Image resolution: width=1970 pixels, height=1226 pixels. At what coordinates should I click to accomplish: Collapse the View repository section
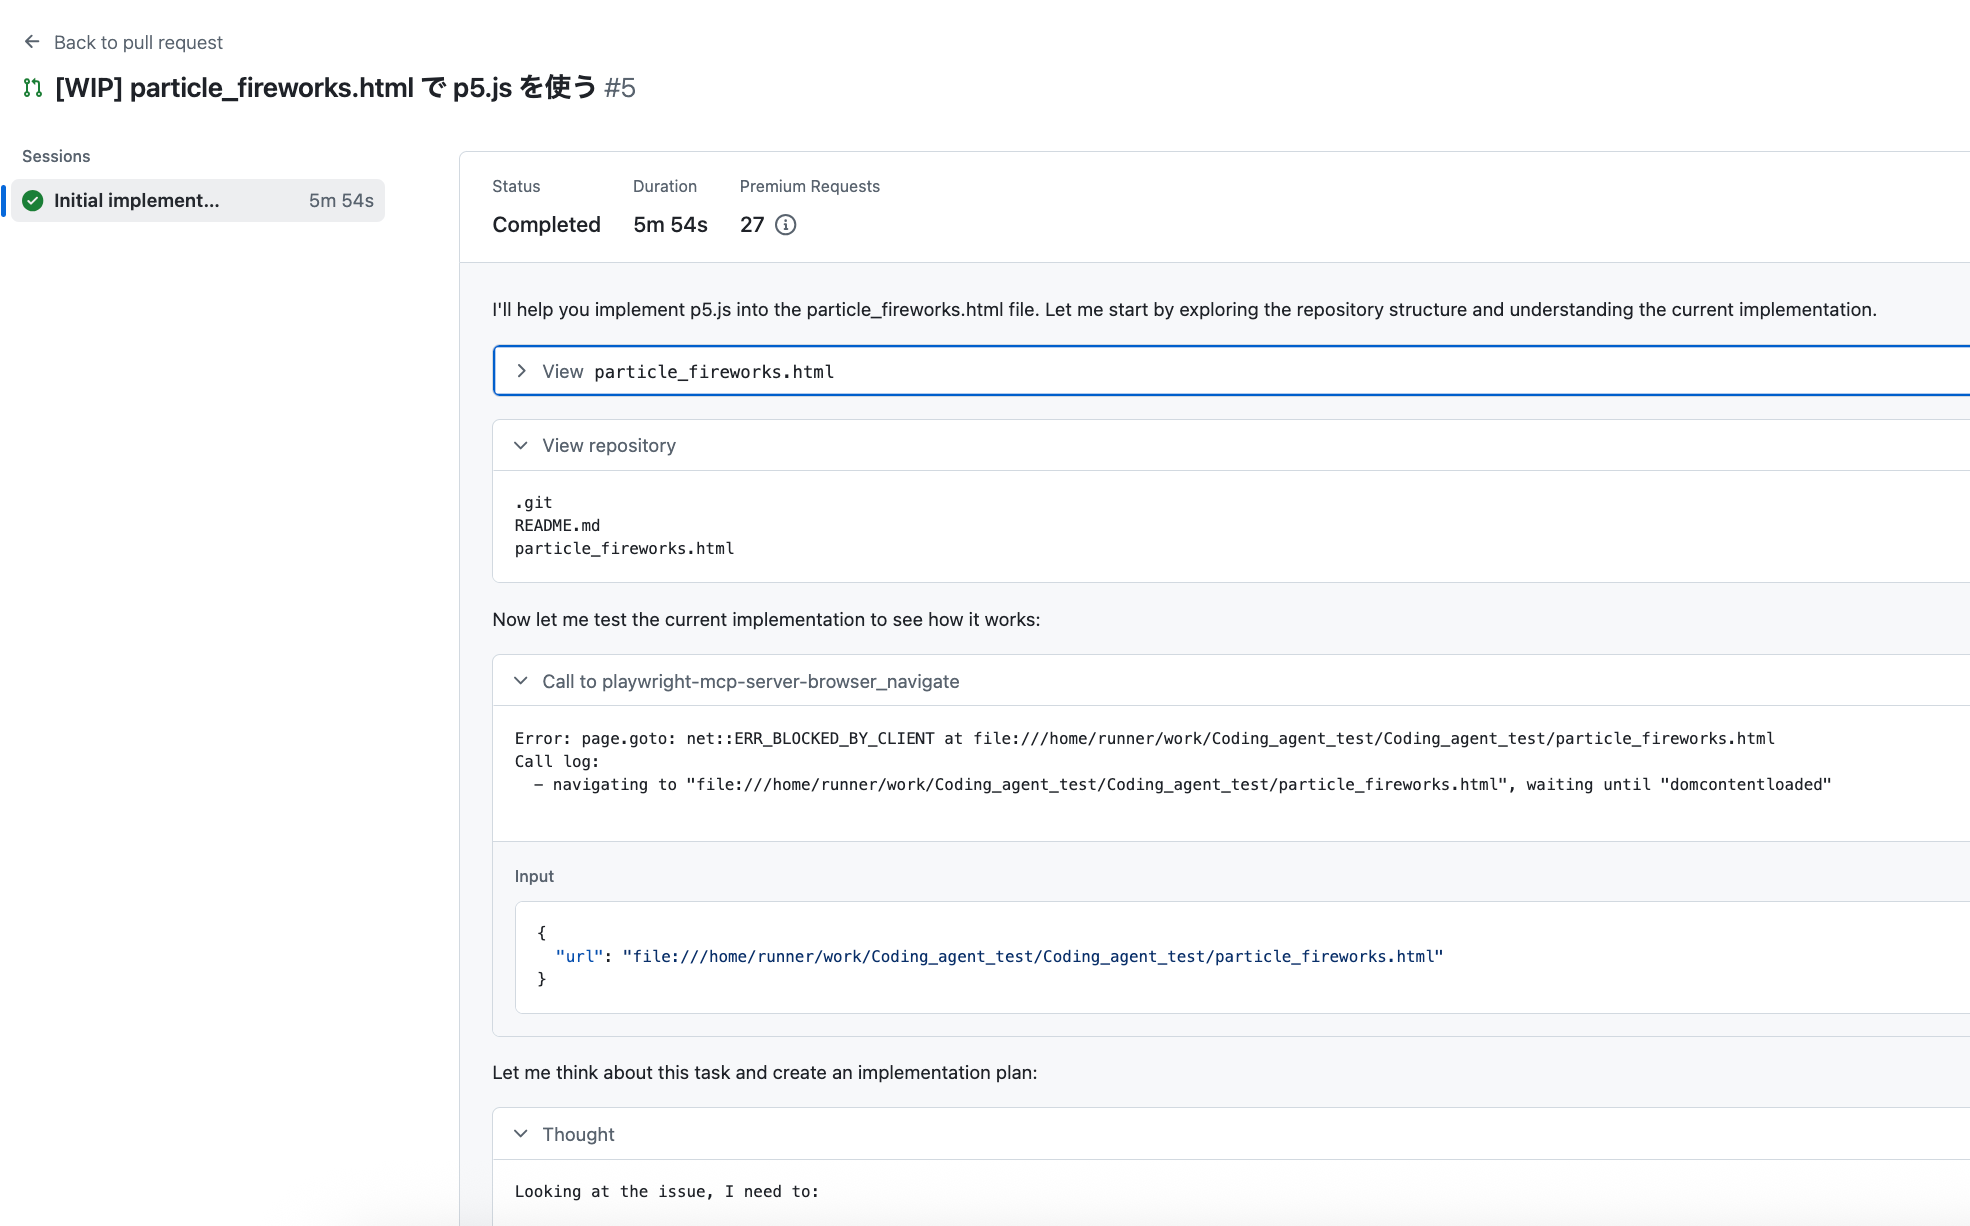(x=521, y=446)
